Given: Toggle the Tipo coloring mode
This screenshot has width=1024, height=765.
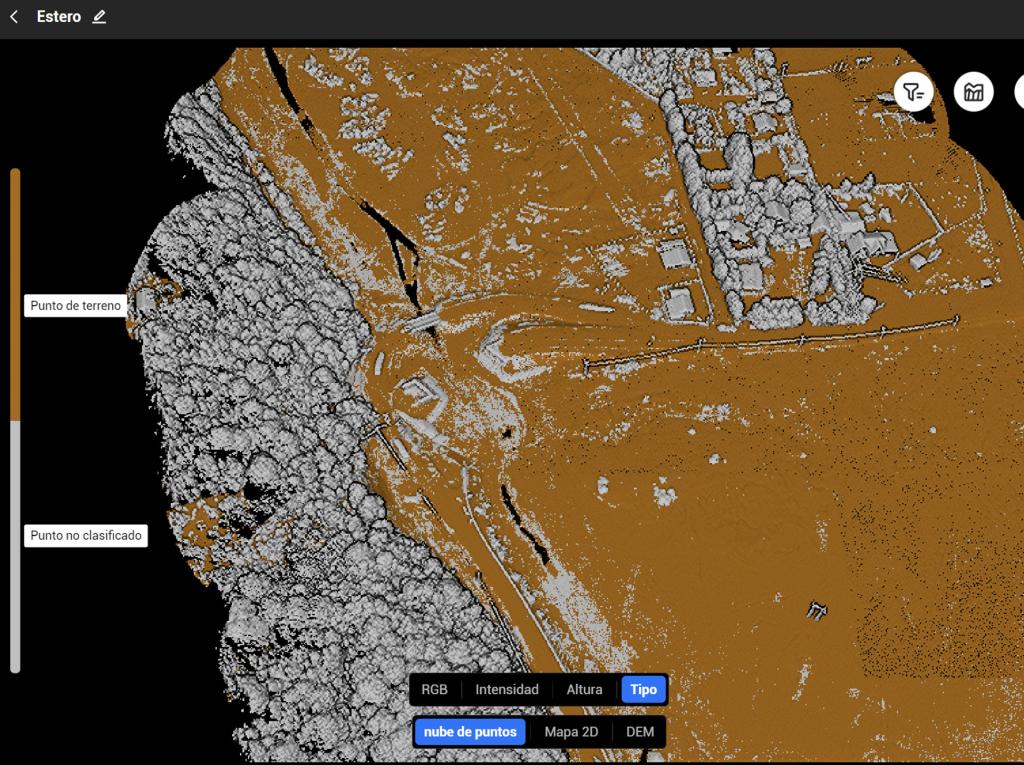Looking at the screenshot, I should [x=643, y=689].
